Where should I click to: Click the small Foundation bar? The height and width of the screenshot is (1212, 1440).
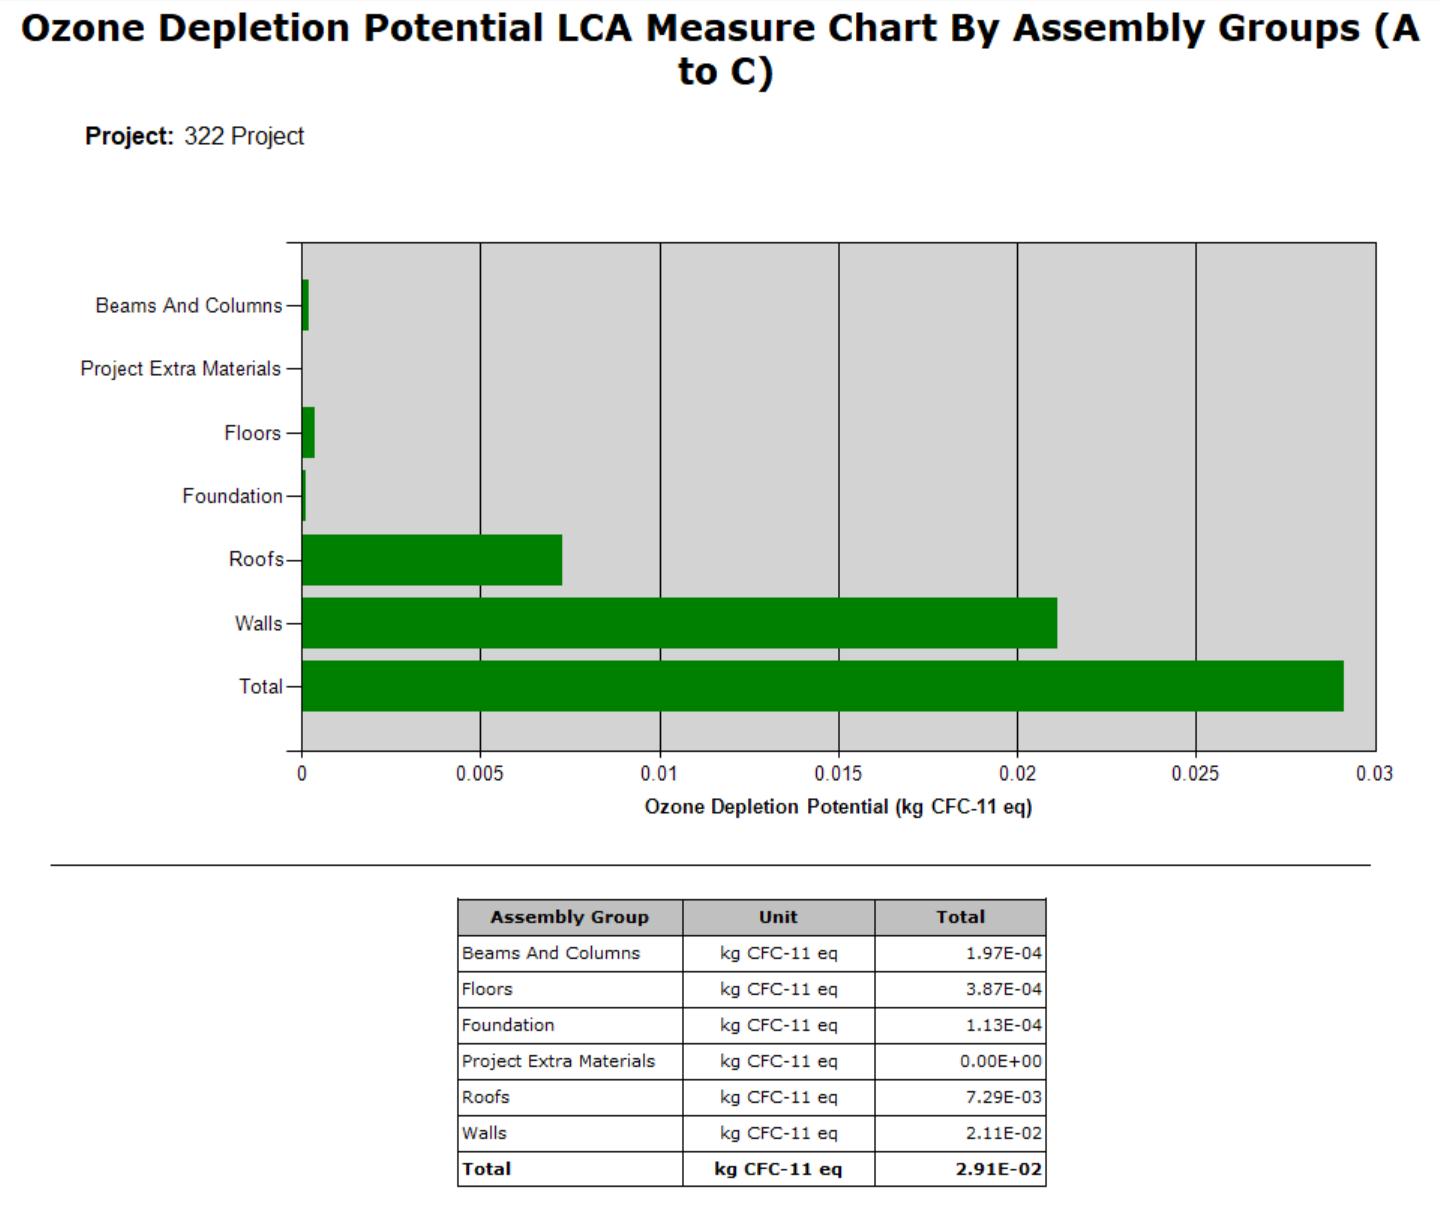click(304, 496)
